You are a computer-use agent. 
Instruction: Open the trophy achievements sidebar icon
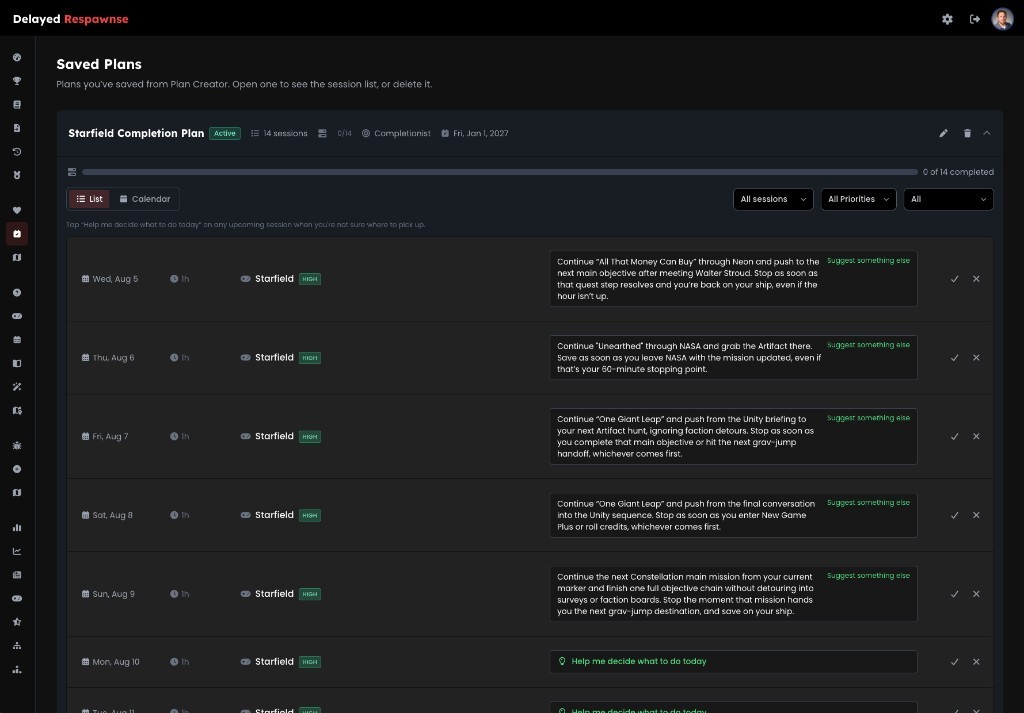pyautogui.click(x=17, y=81)
